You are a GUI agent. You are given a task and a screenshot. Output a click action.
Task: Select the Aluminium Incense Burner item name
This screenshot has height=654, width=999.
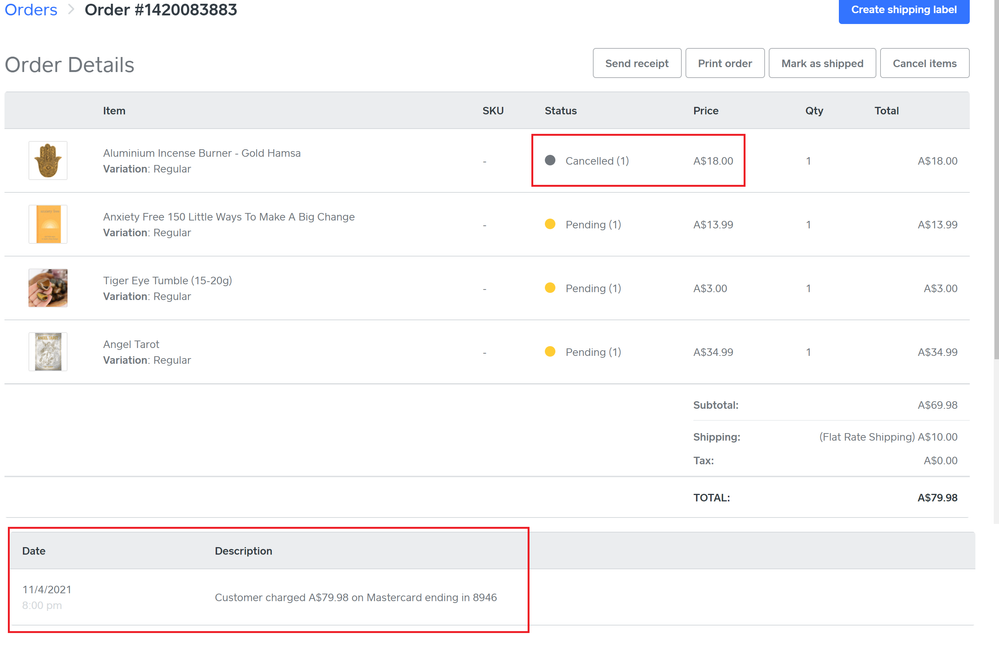pos(201,153)
